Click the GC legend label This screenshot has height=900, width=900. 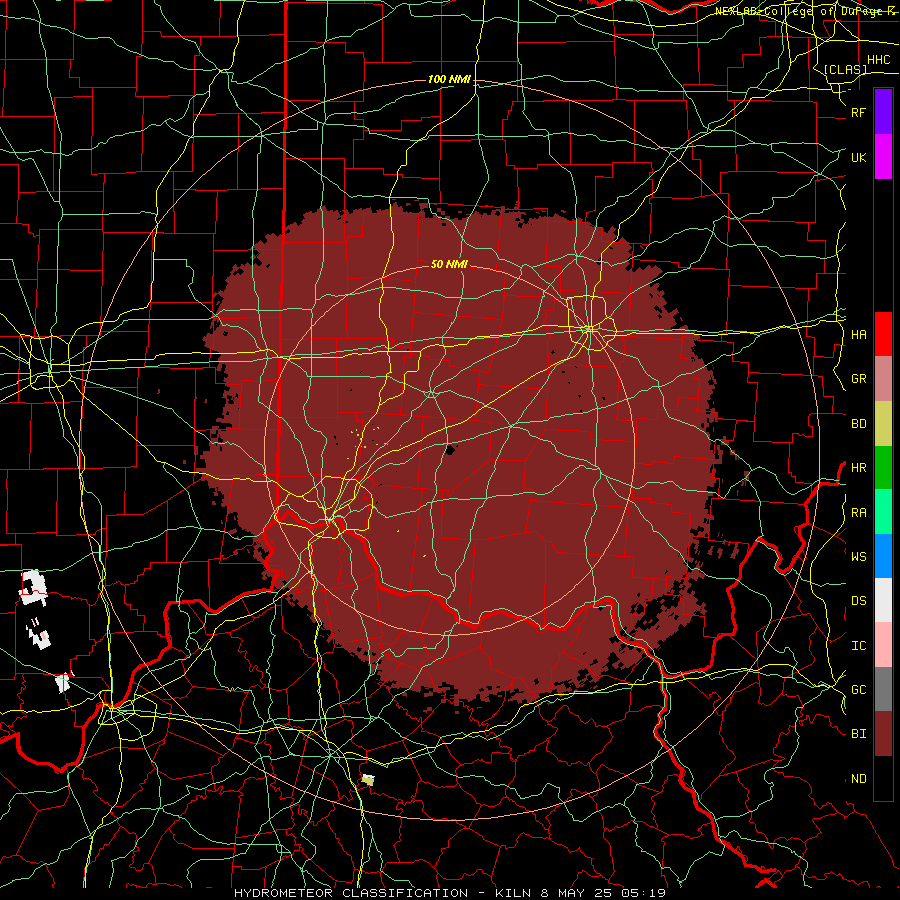[859, 690]
